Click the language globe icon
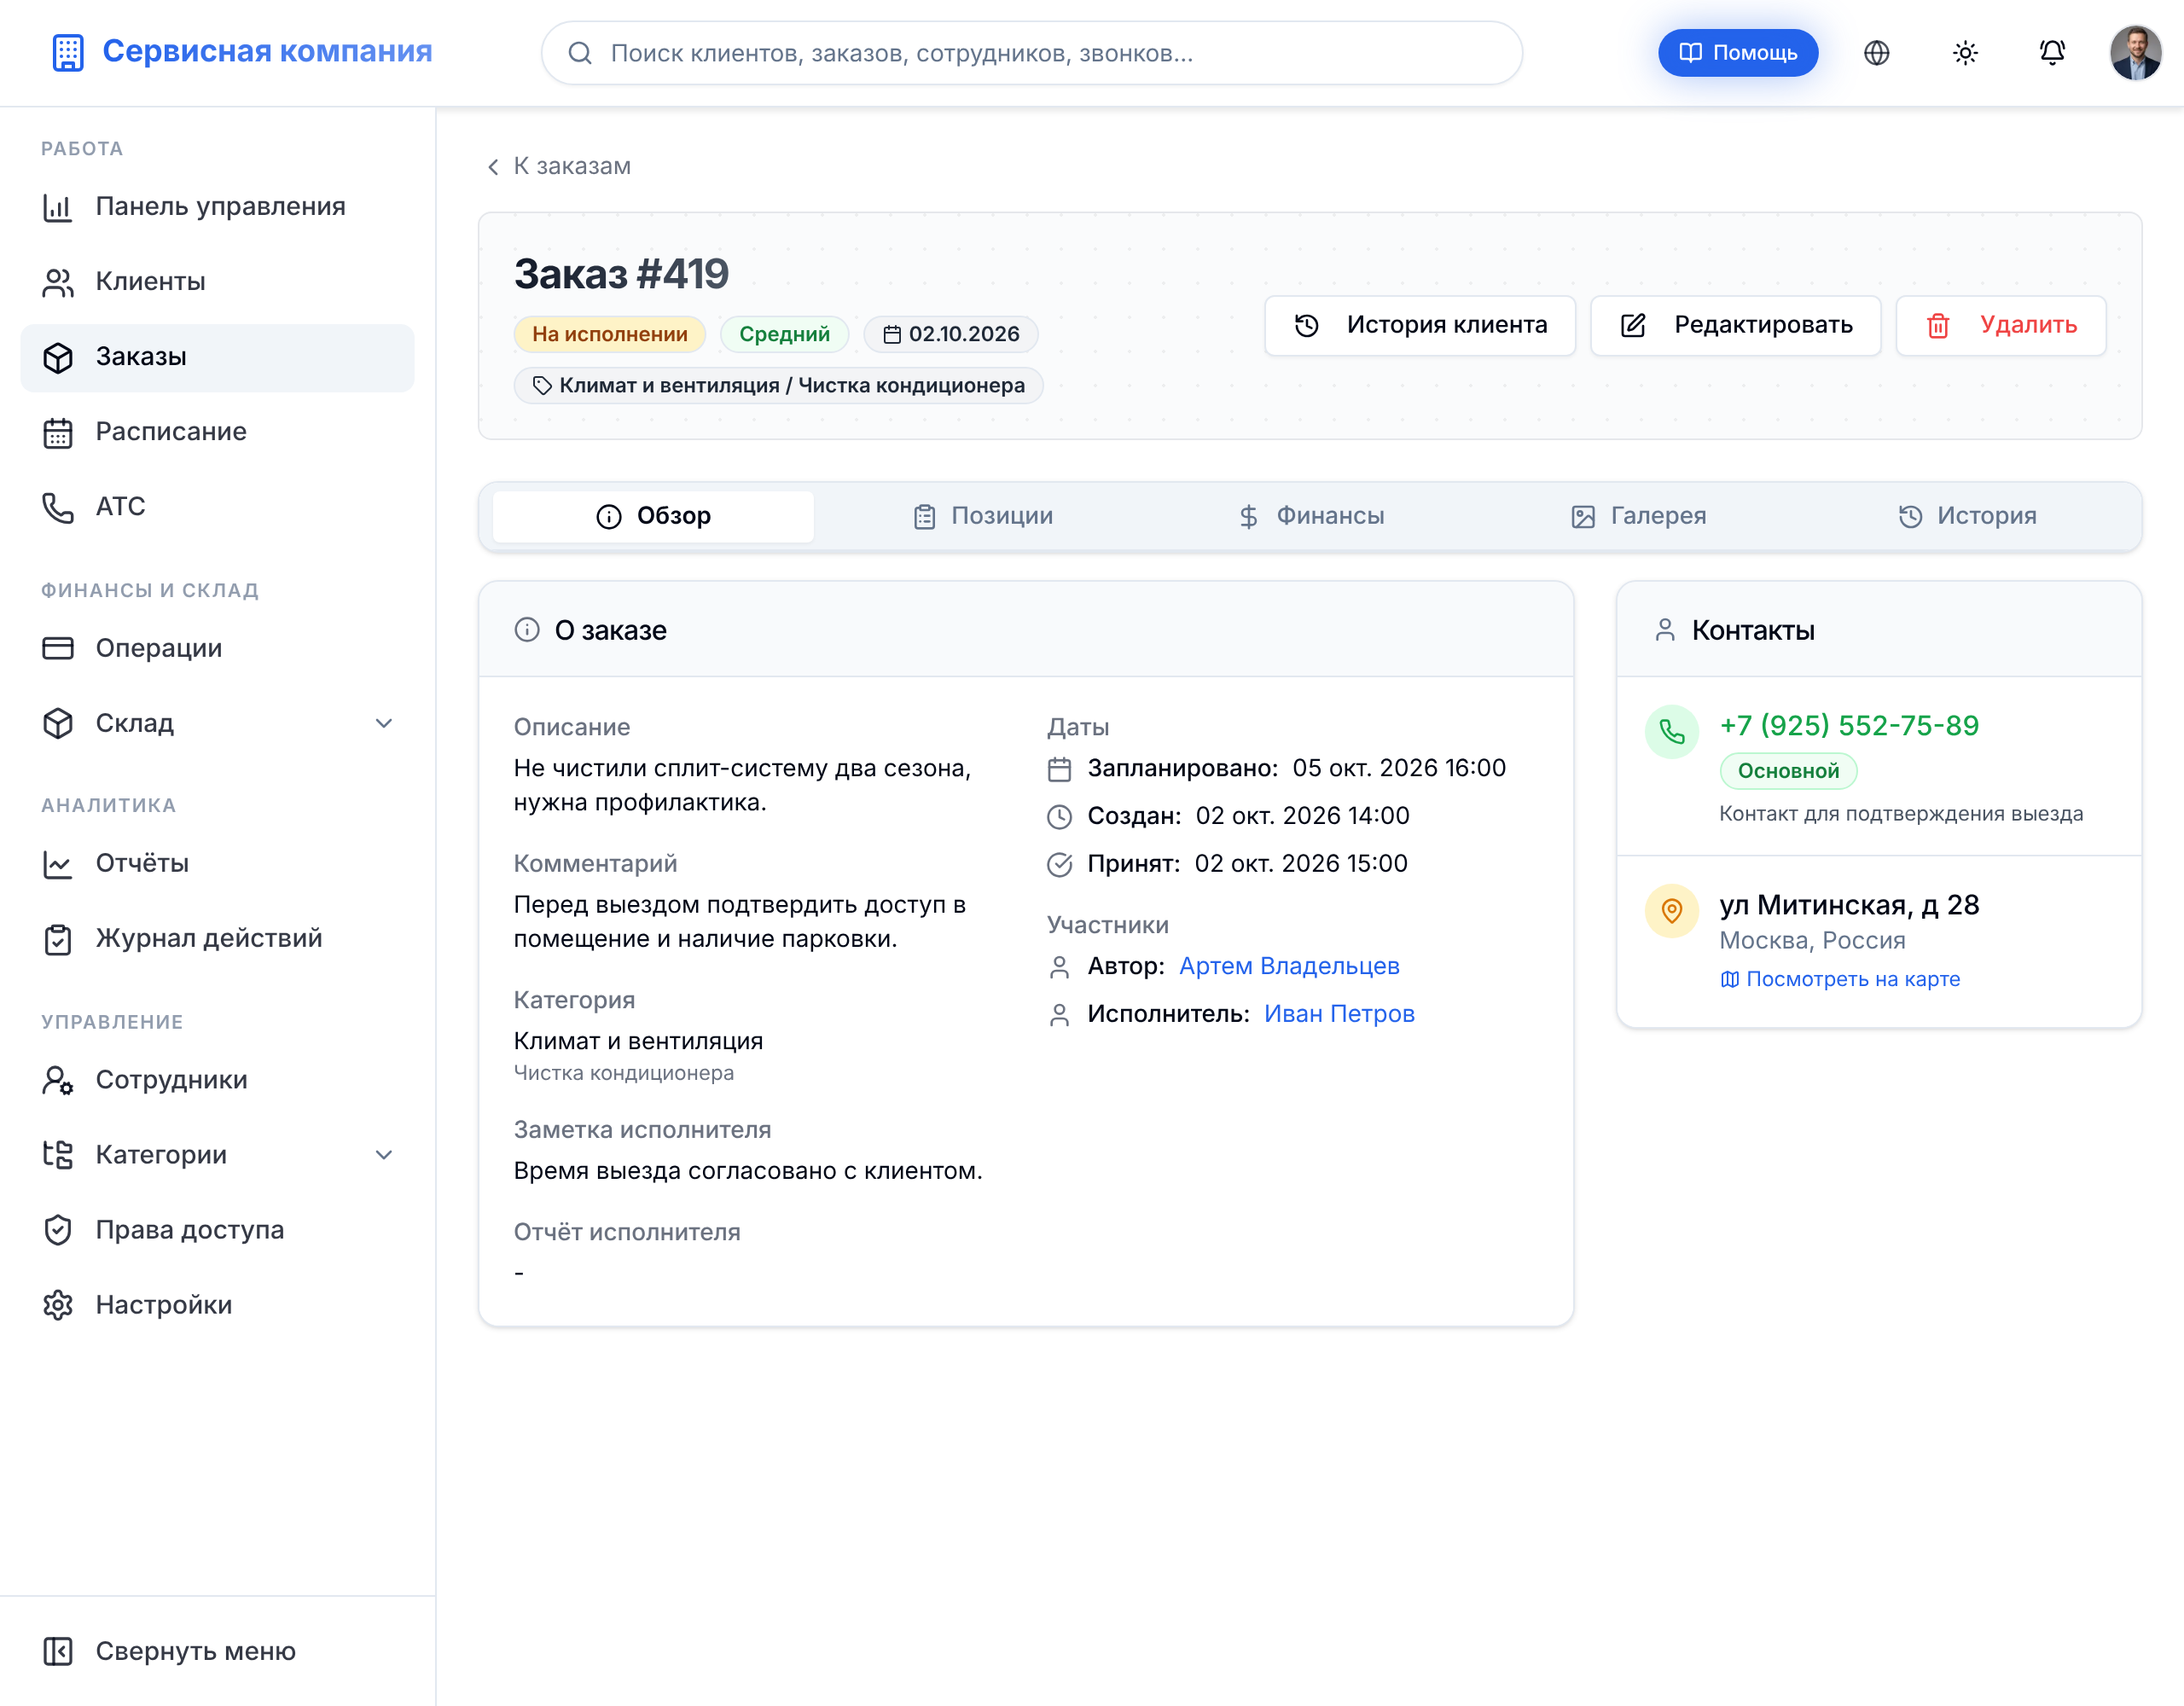2184x1706 pixels. (1876, 53)
